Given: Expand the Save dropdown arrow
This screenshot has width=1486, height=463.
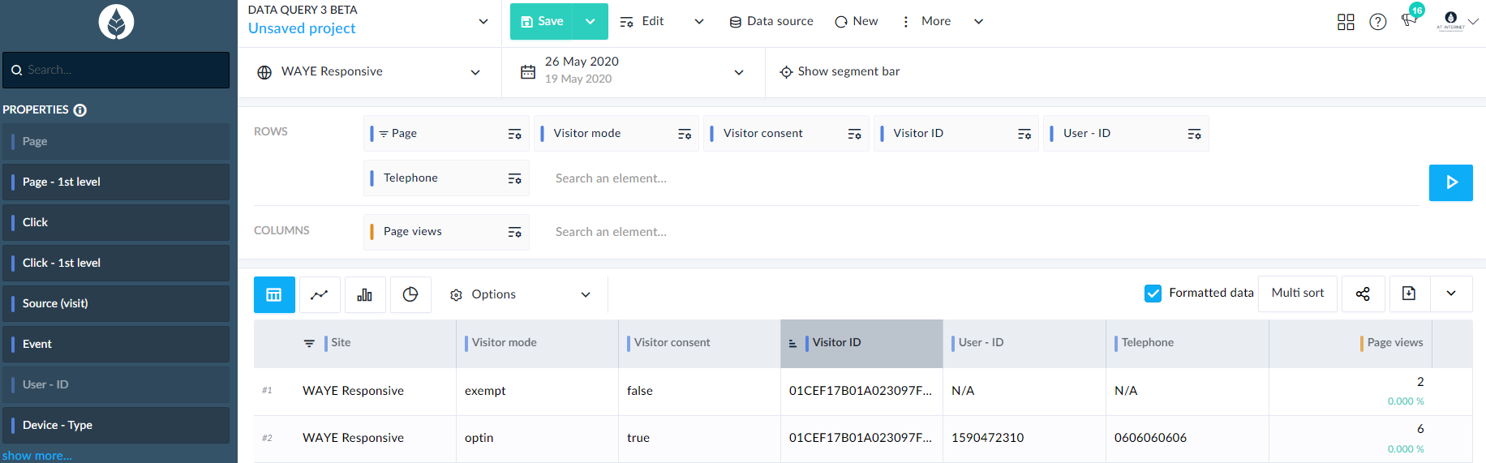Looking at the screenshot, I should pyautogui.click(x=590, y=21).
